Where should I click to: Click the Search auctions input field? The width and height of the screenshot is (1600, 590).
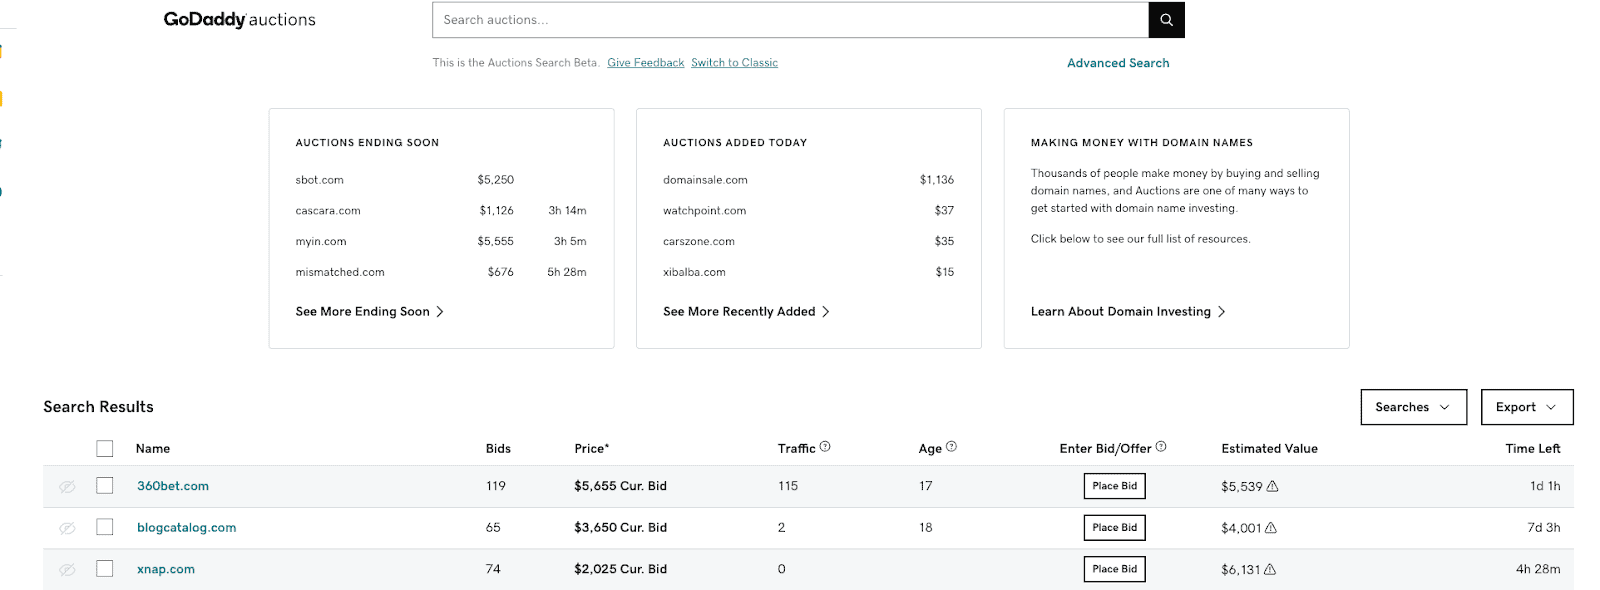coord(790,20)
